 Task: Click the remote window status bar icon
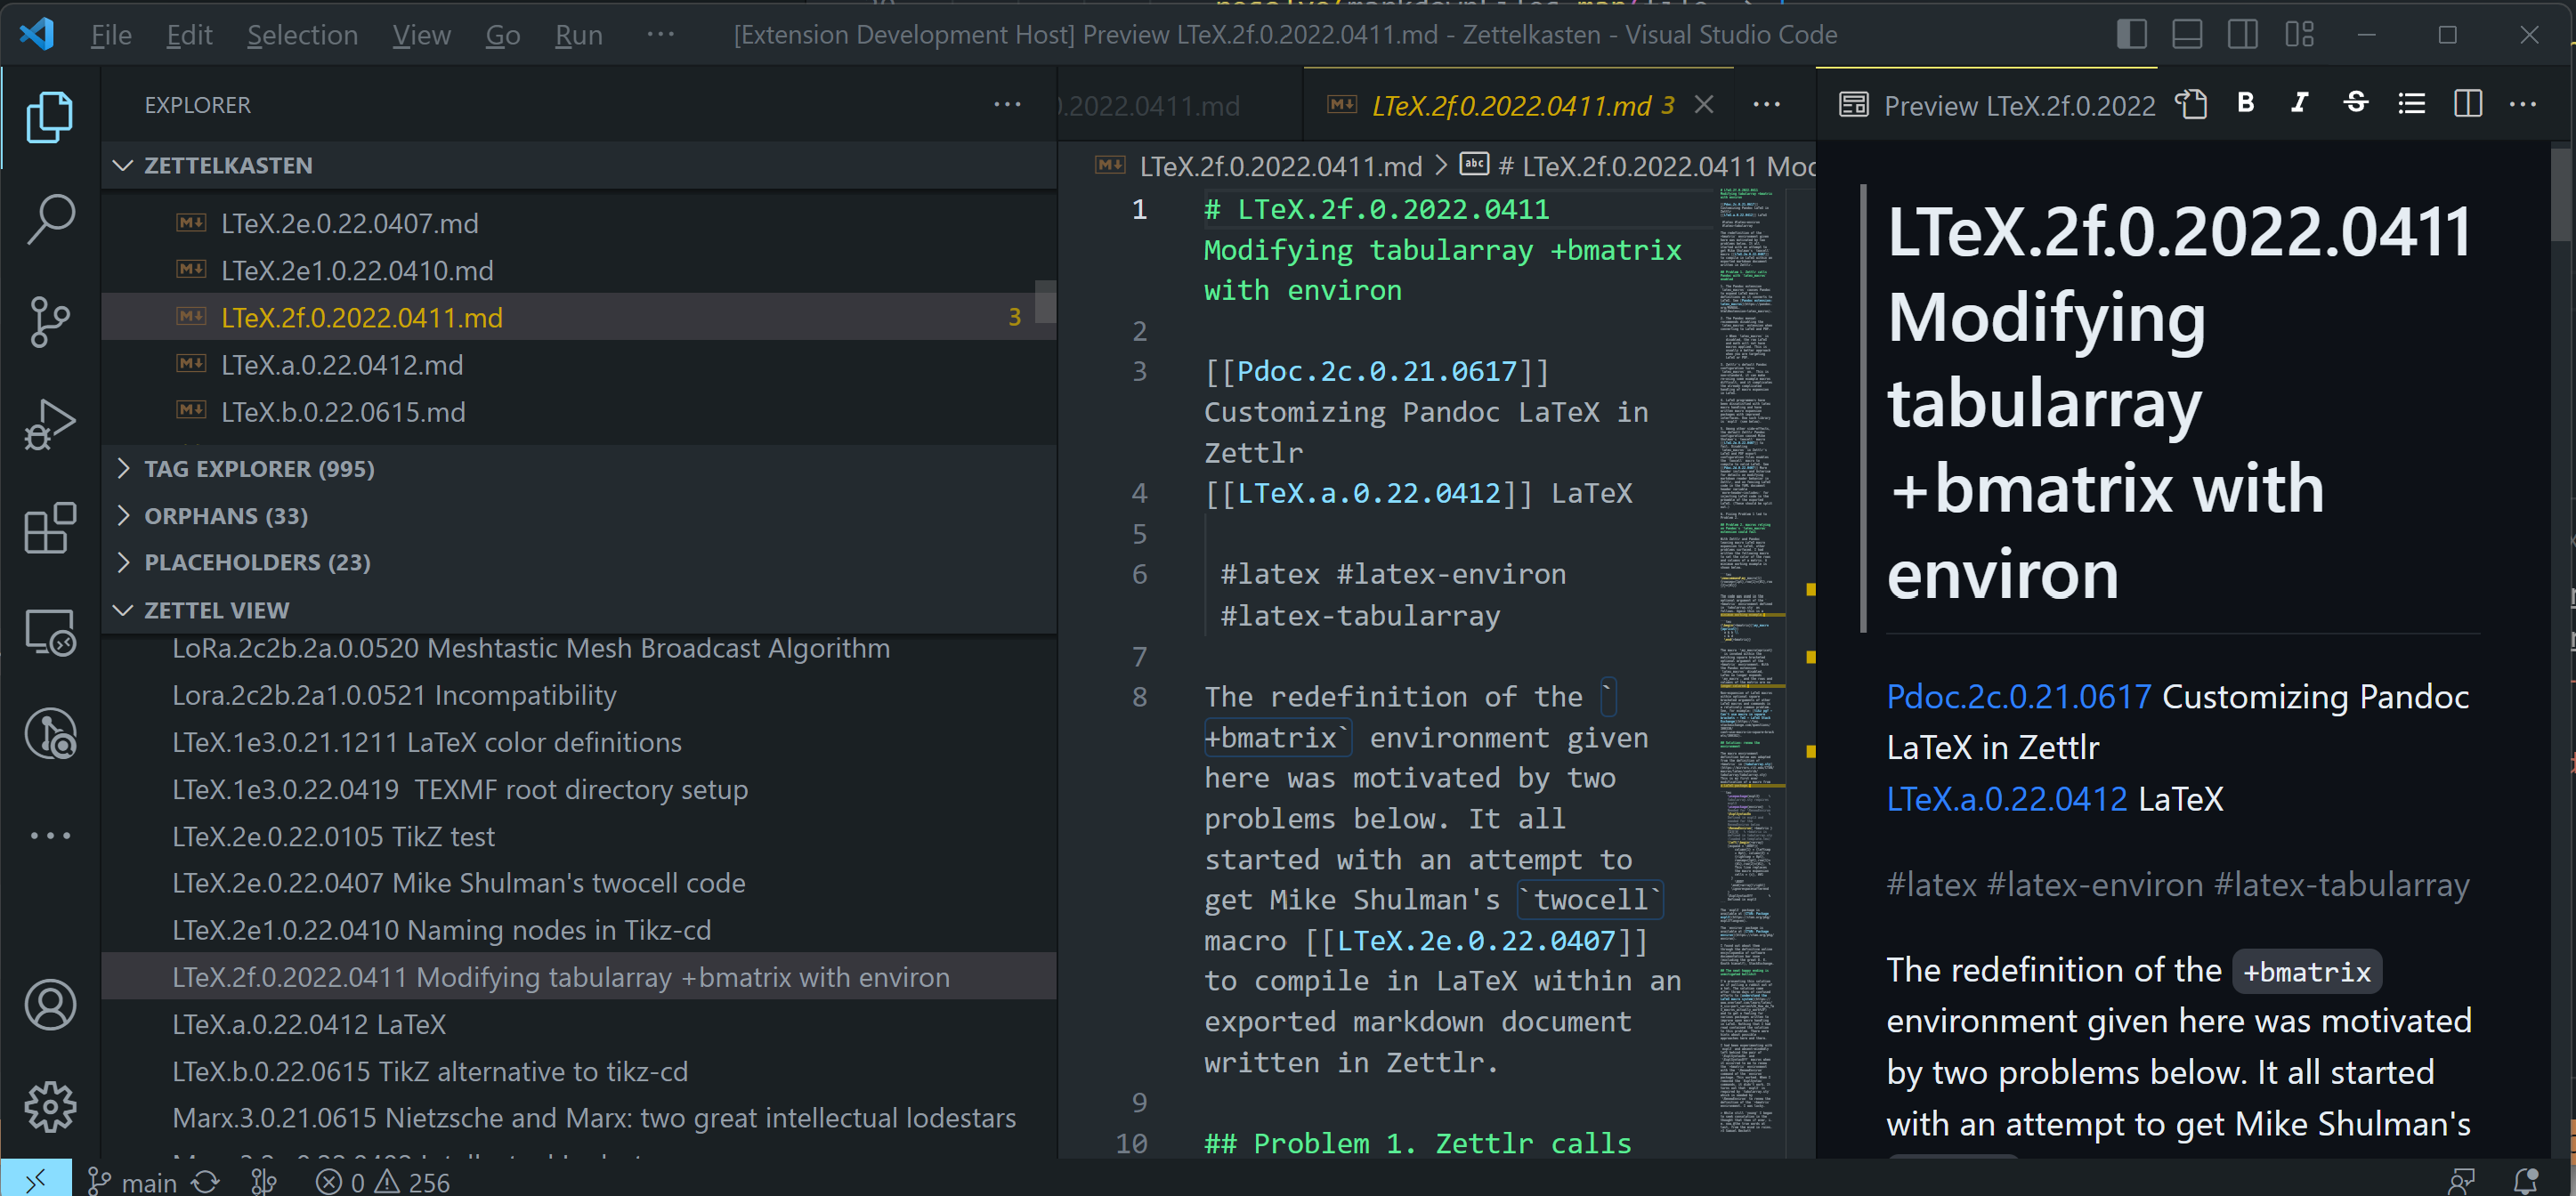point(36,1181)
